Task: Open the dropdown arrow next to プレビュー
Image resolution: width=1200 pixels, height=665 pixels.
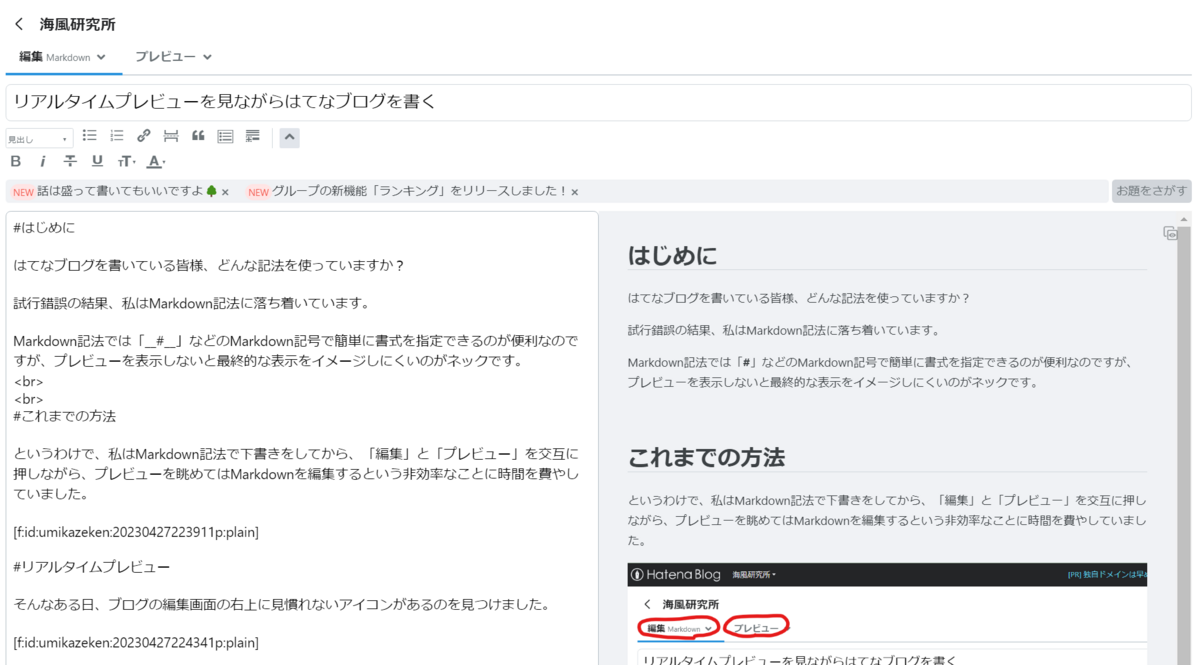Action: tap(207, 57)
